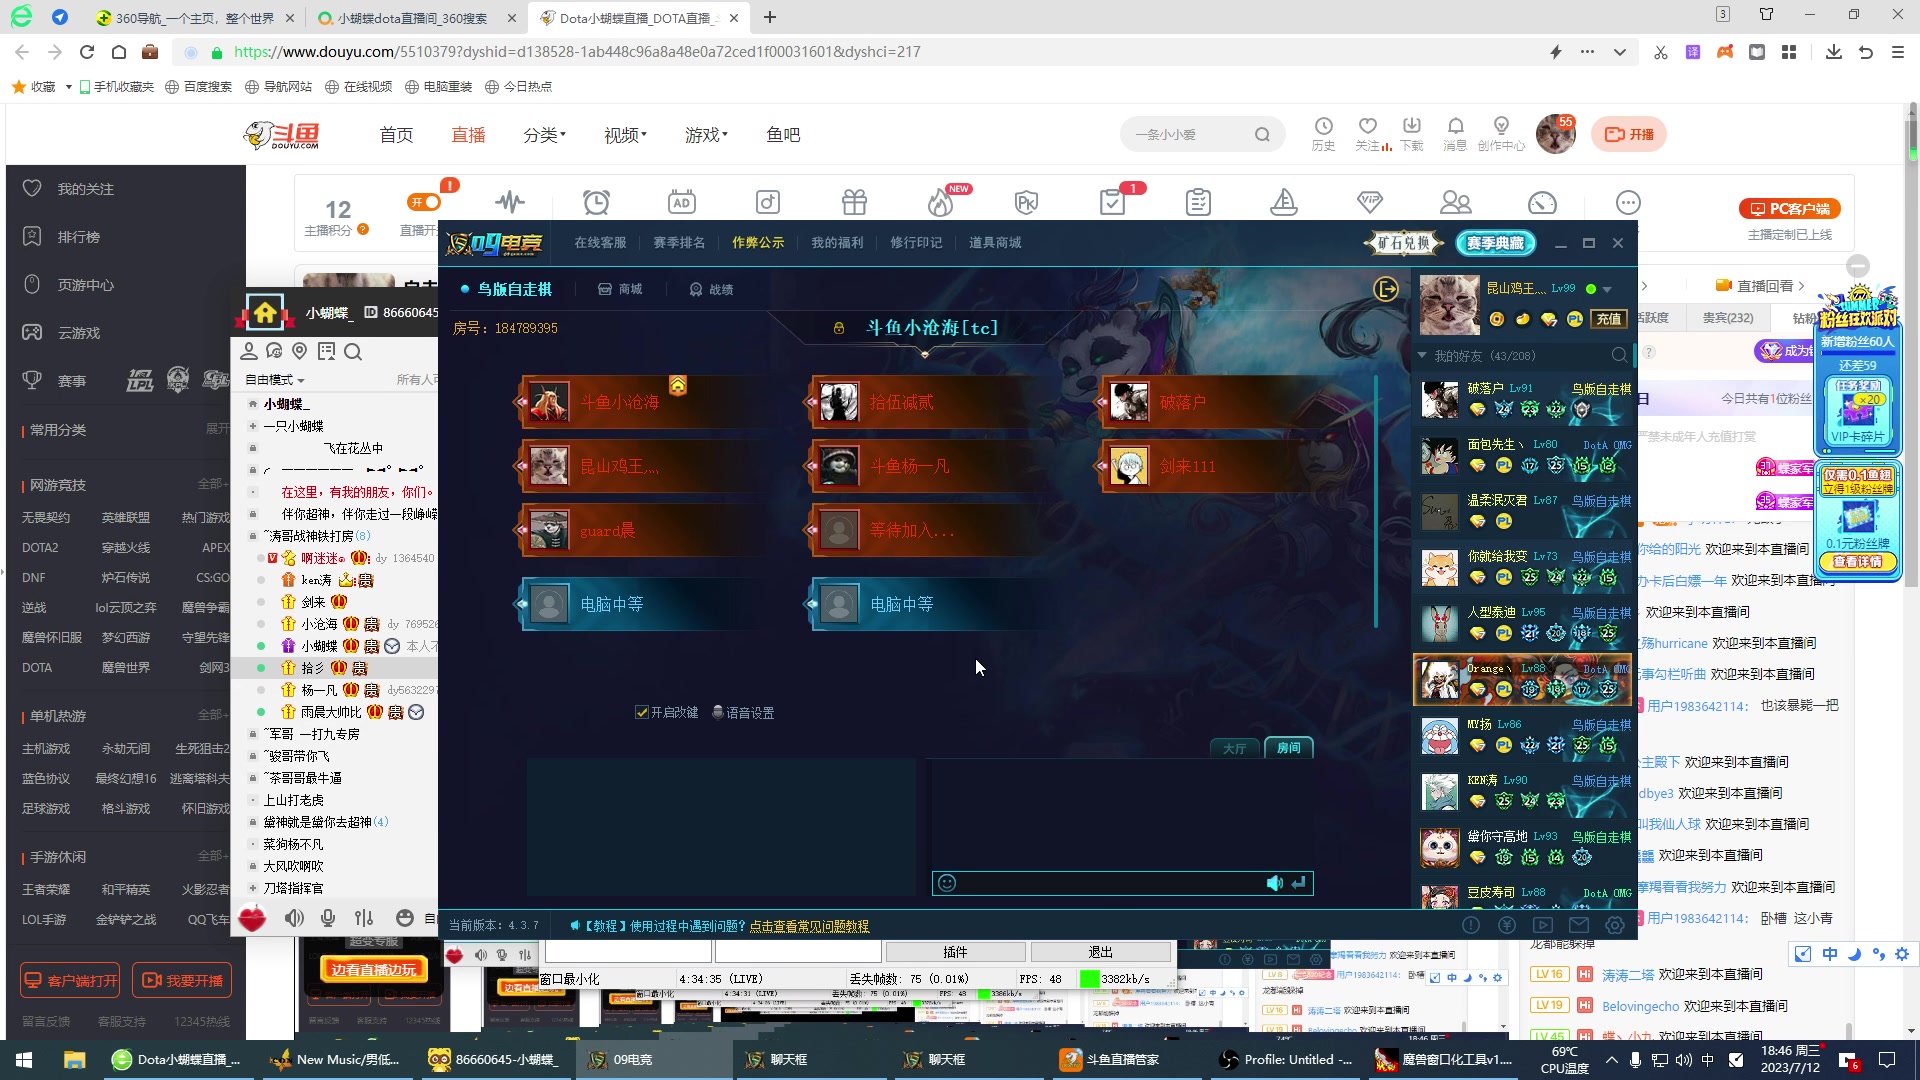Open mixer sliders icon in voice window
1920x1080 pixels.
click(x=364, y=918)
